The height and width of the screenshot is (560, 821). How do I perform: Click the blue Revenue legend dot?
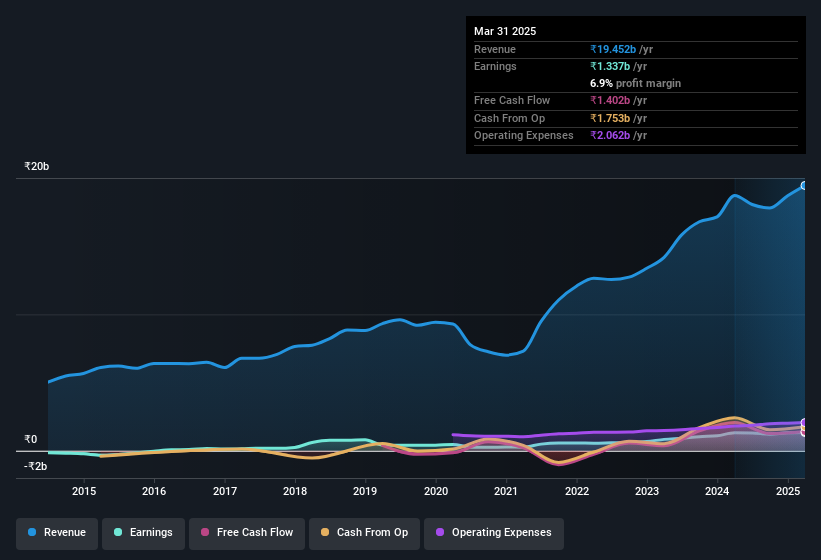[x=32, y=532]
